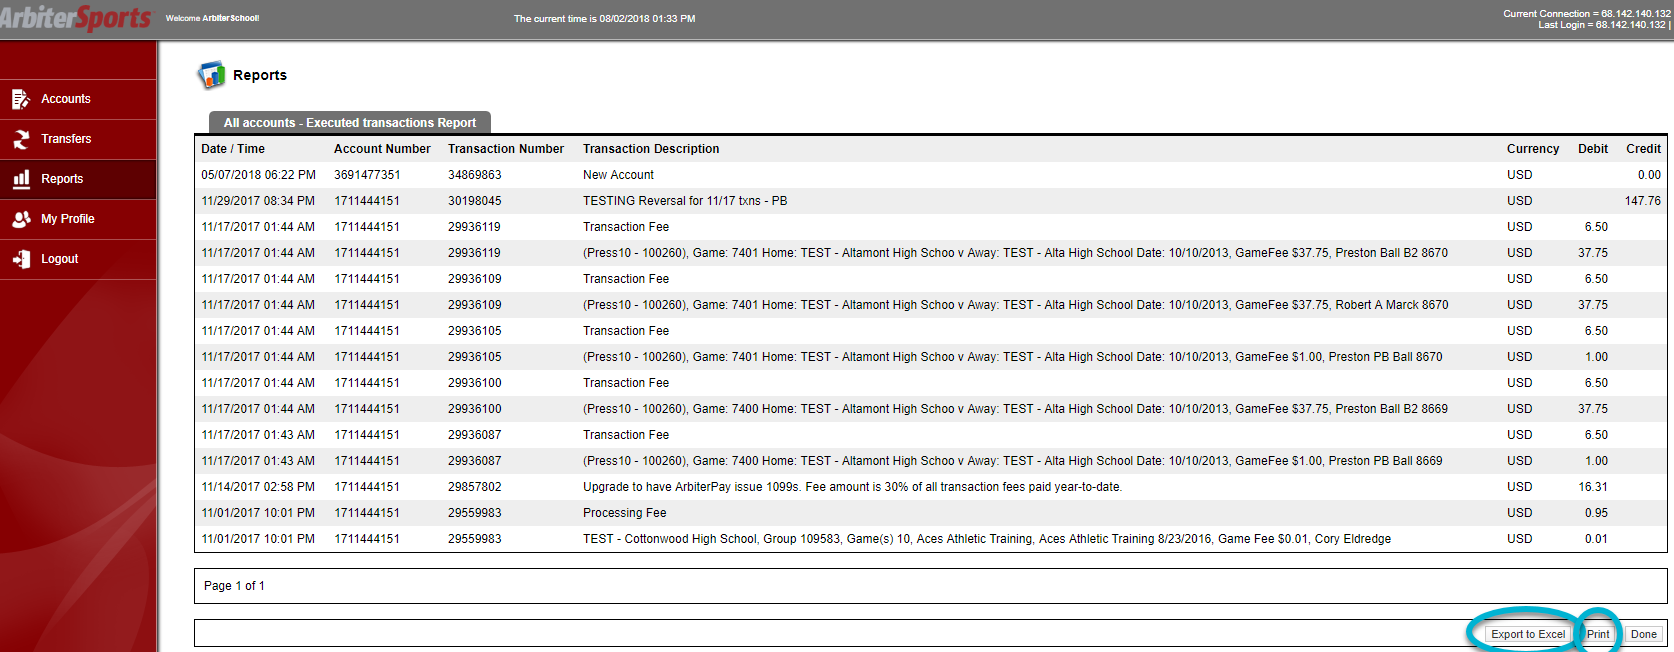Click the Upgrade to ArbiterPay 1099s description
1674x652 pixels.
852,487
